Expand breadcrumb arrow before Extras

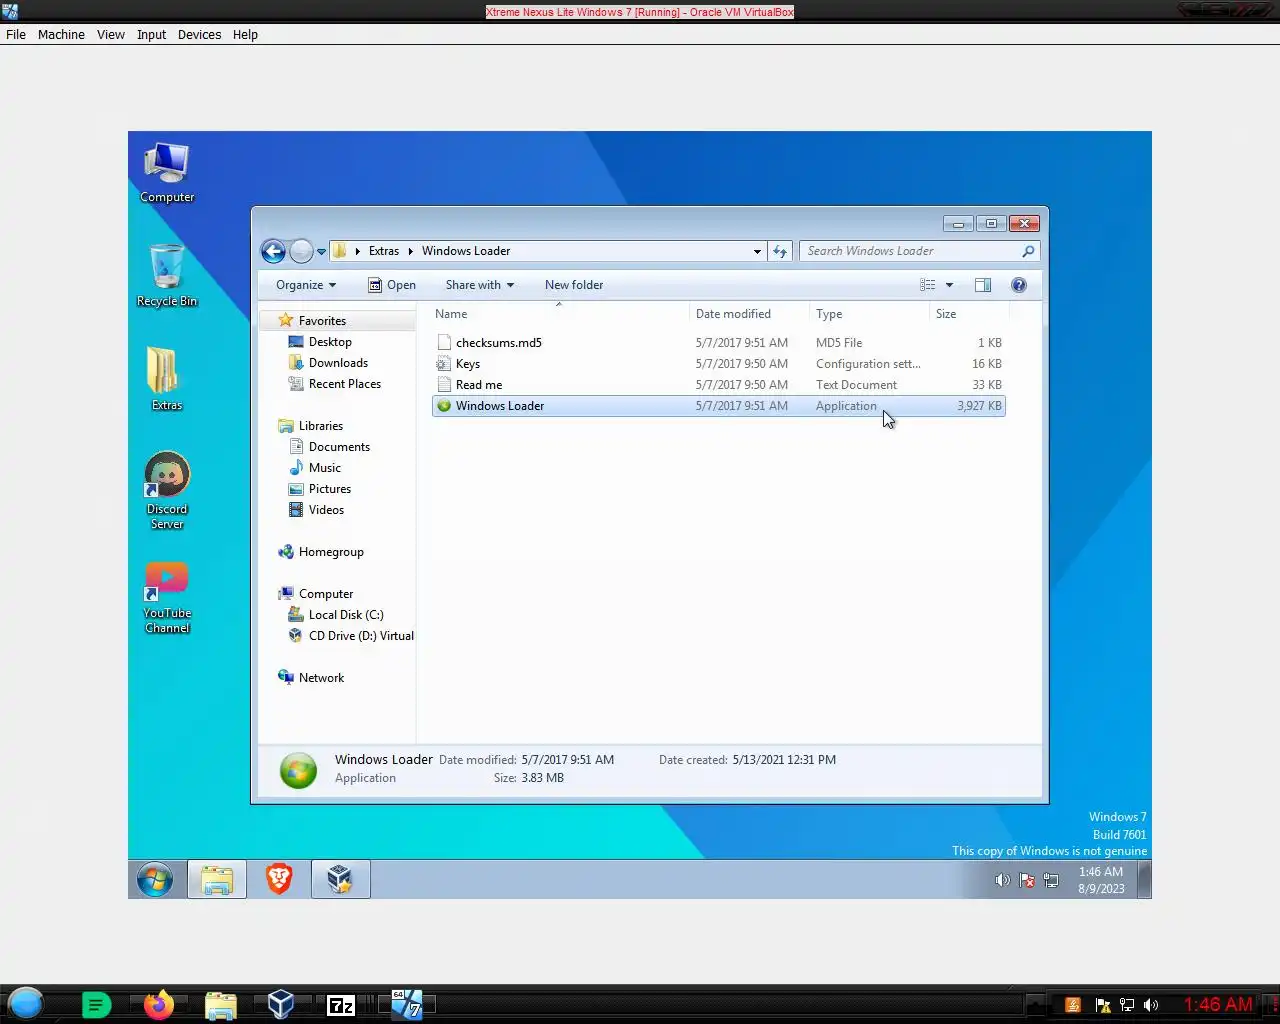357,251
